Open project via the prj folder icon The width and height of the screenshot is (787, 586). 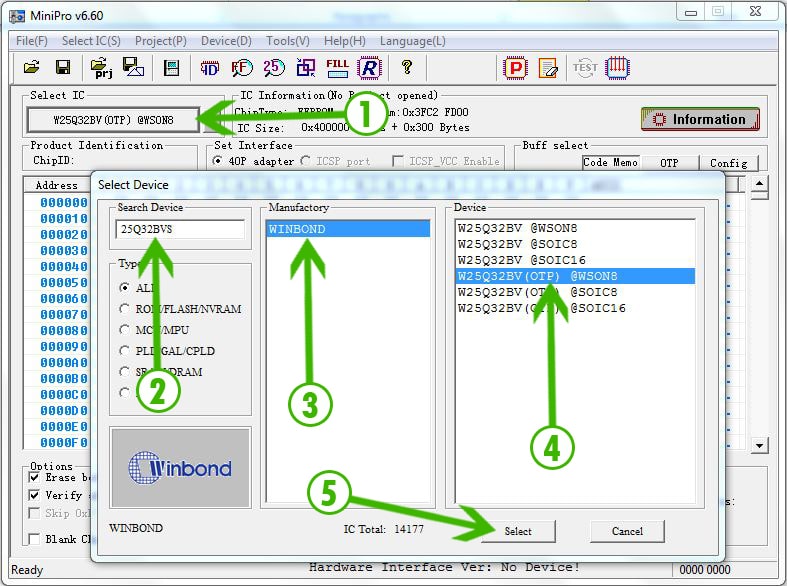(x=101, y=68)
